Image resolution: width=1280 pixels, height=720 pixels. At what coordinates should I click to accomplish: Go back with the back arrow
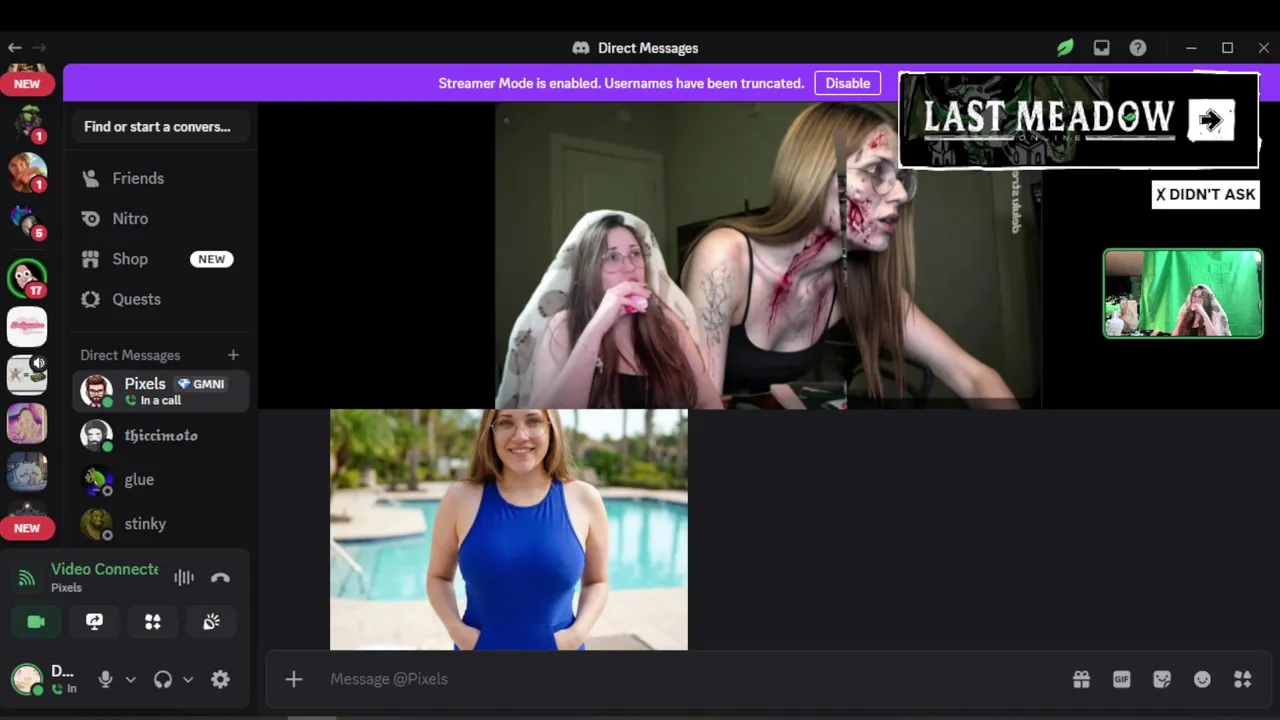tap(14, 47)
